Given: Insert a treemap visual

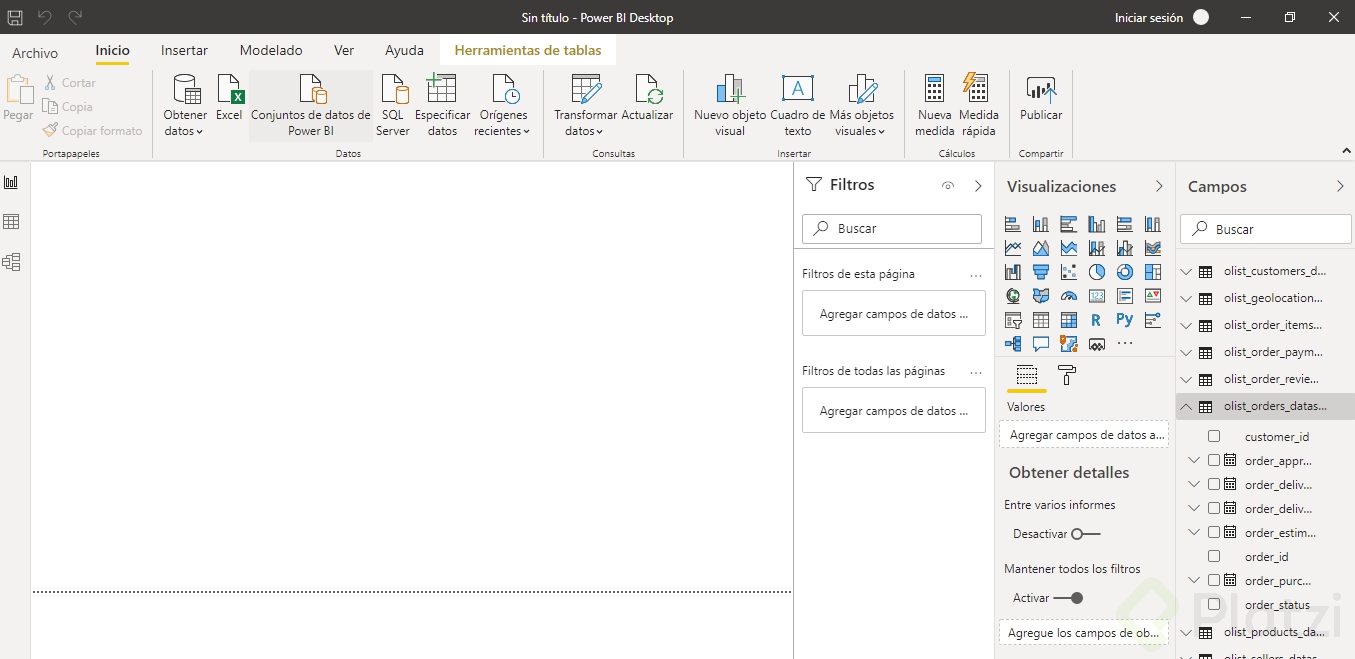Looking at the screenshot, I should coord(1152,271).
